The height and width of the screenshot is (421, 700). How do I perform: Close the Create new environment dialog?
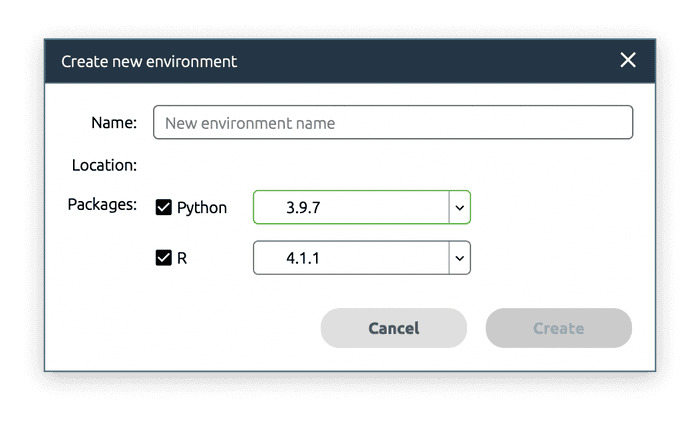628,60
